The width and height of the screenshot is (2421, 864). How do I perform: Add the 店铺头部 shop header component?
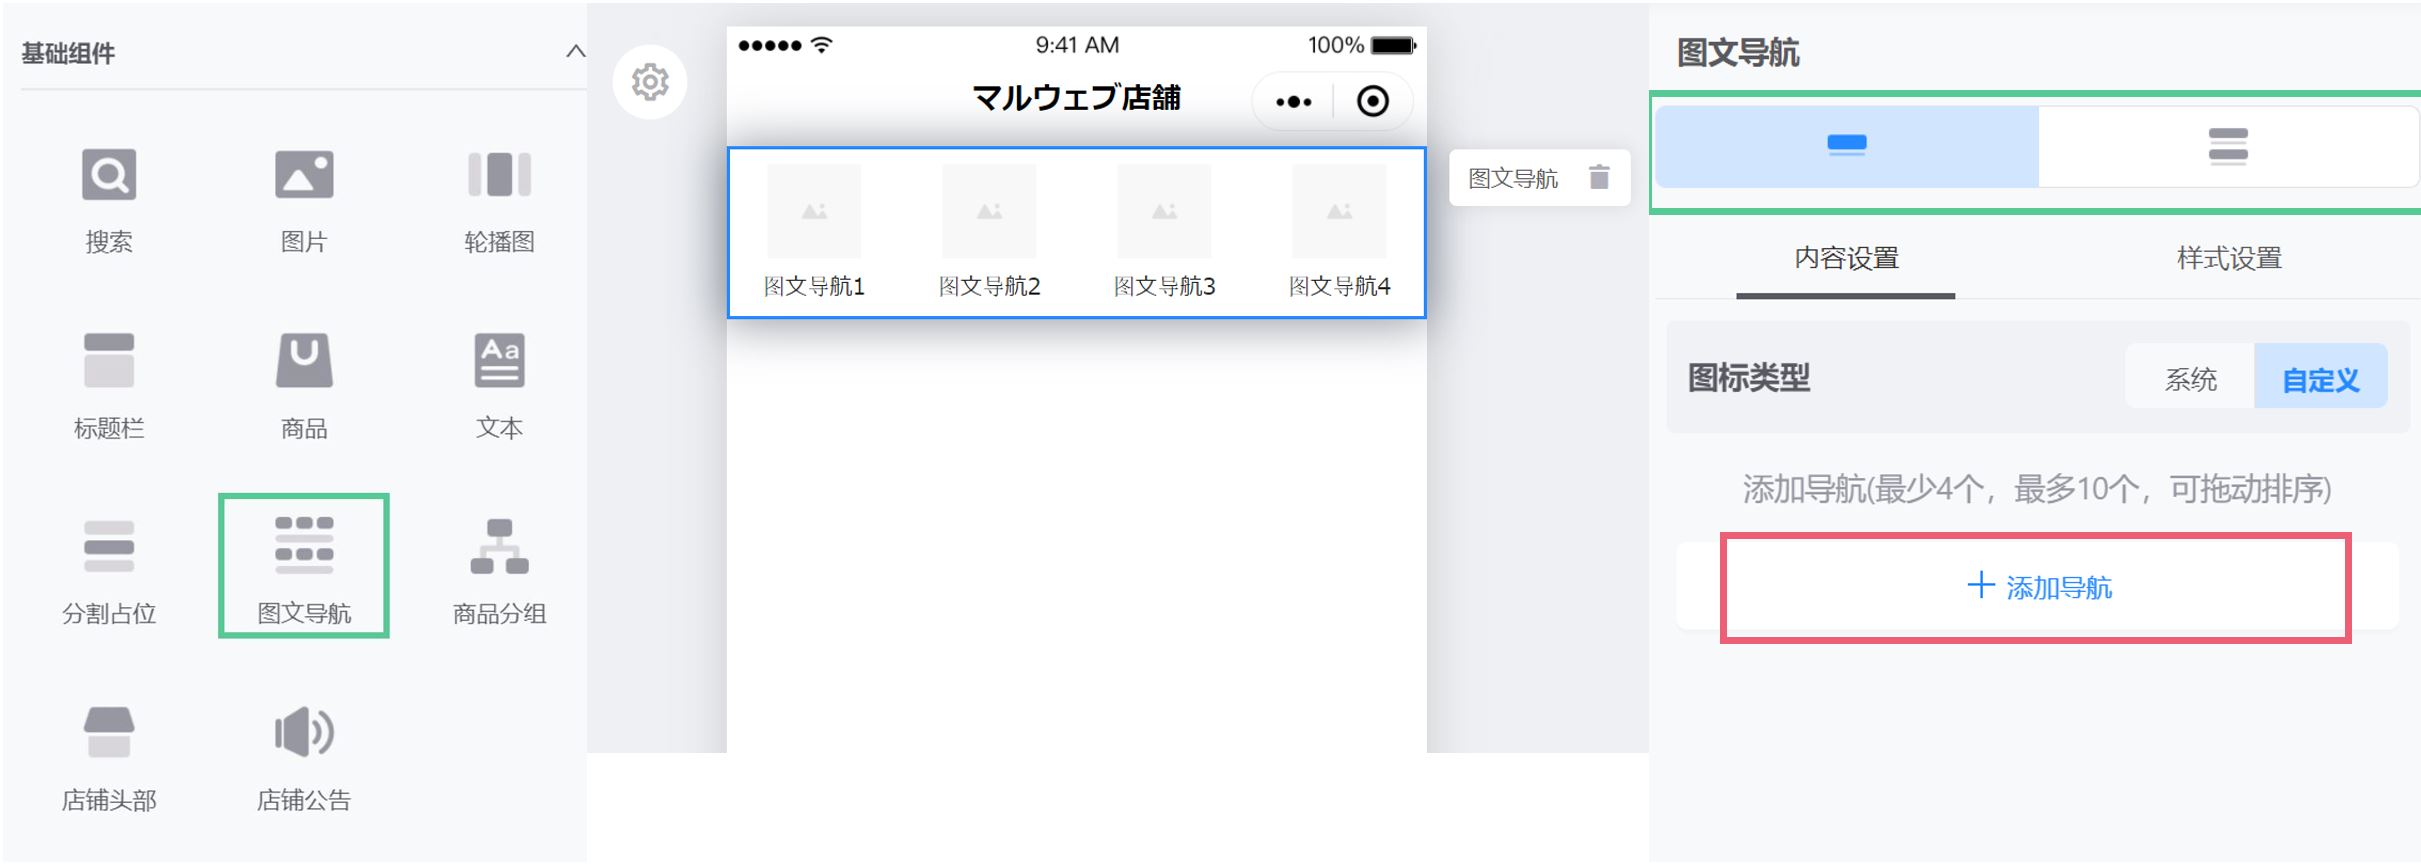click(x=108, y=758)
